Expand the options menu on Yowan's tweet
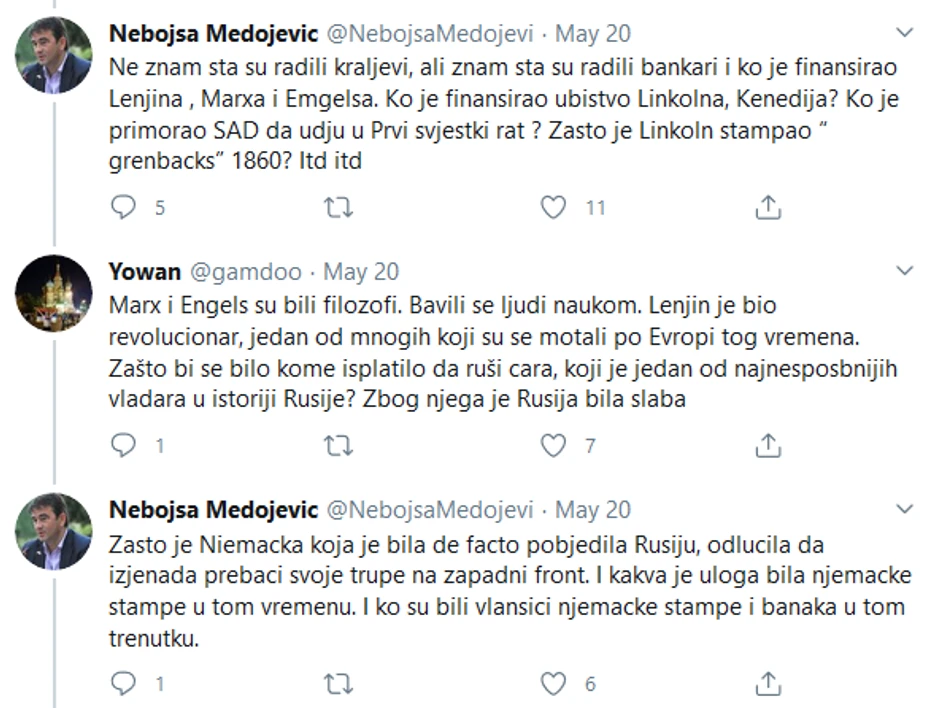This screenshot has height=708, width=940. pyautogui.click(x=905, y=271)
